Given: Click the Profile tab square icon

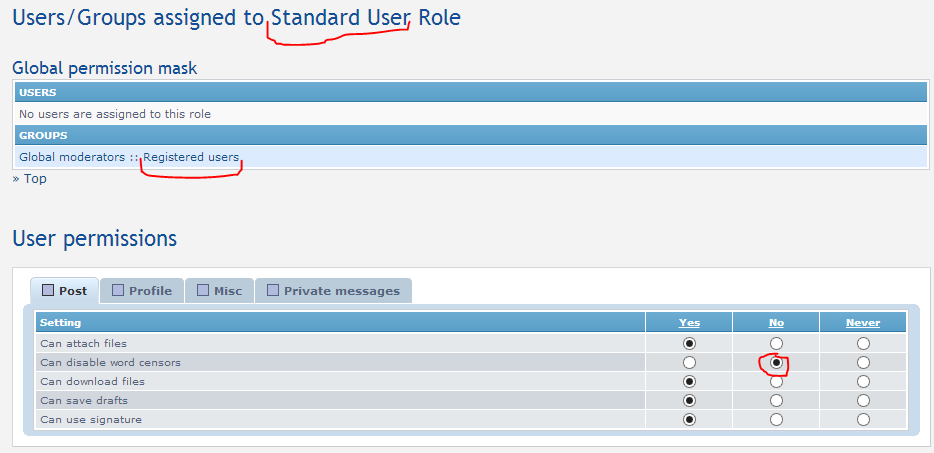Looking at the screenshot, I should 118,290.
